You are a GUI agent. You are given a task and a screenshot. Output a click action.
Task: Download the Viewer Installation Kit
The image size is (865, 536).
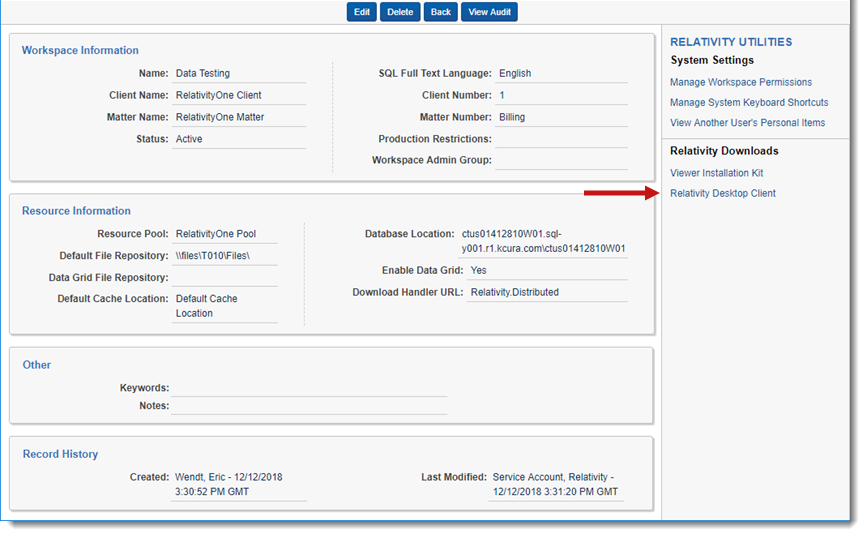point(716,173)
